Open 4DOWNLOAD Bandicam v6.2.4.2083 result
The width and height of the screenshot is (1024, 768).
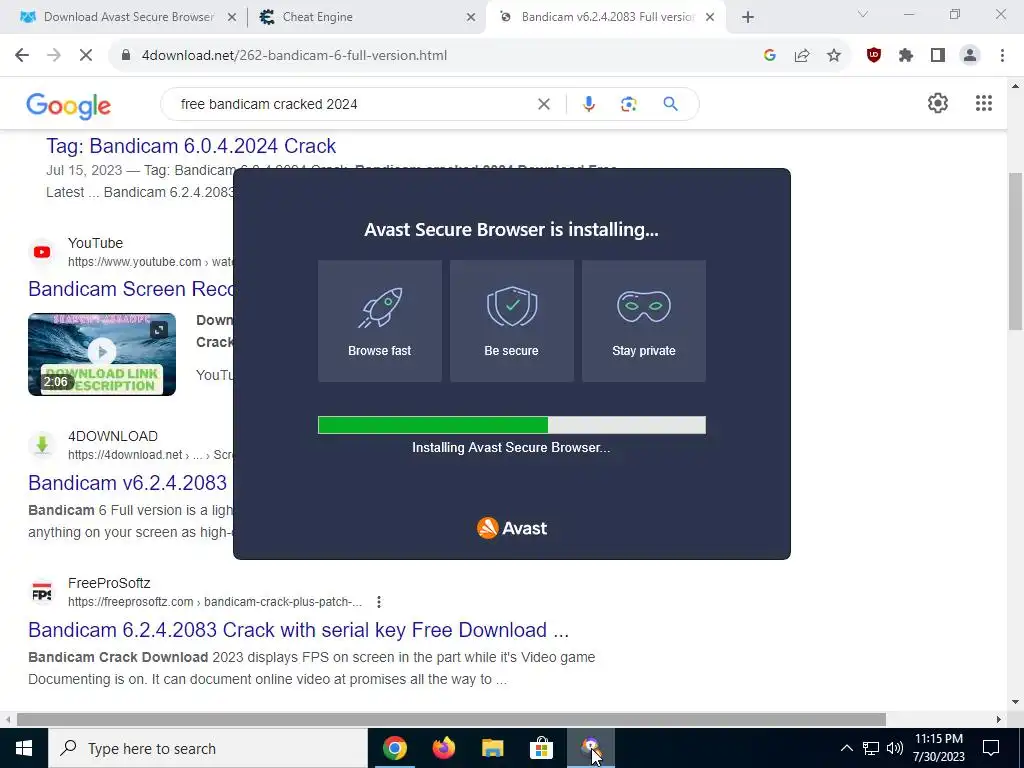[x=127, y=483]
